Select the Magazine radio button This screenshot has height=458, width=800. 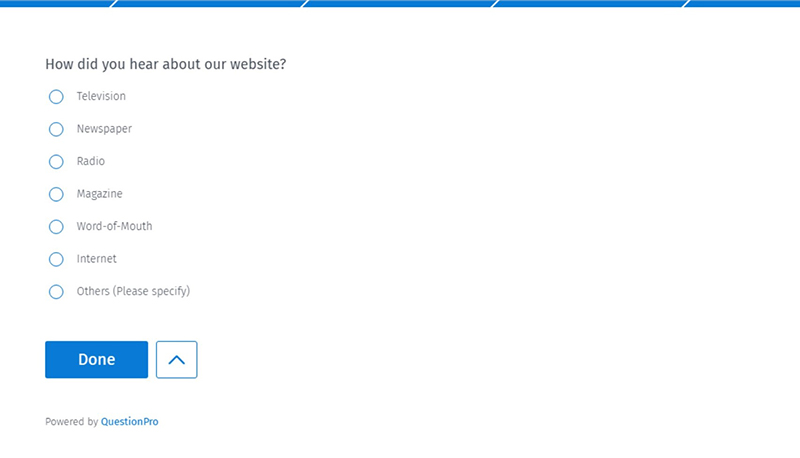[x=56, y=194]
